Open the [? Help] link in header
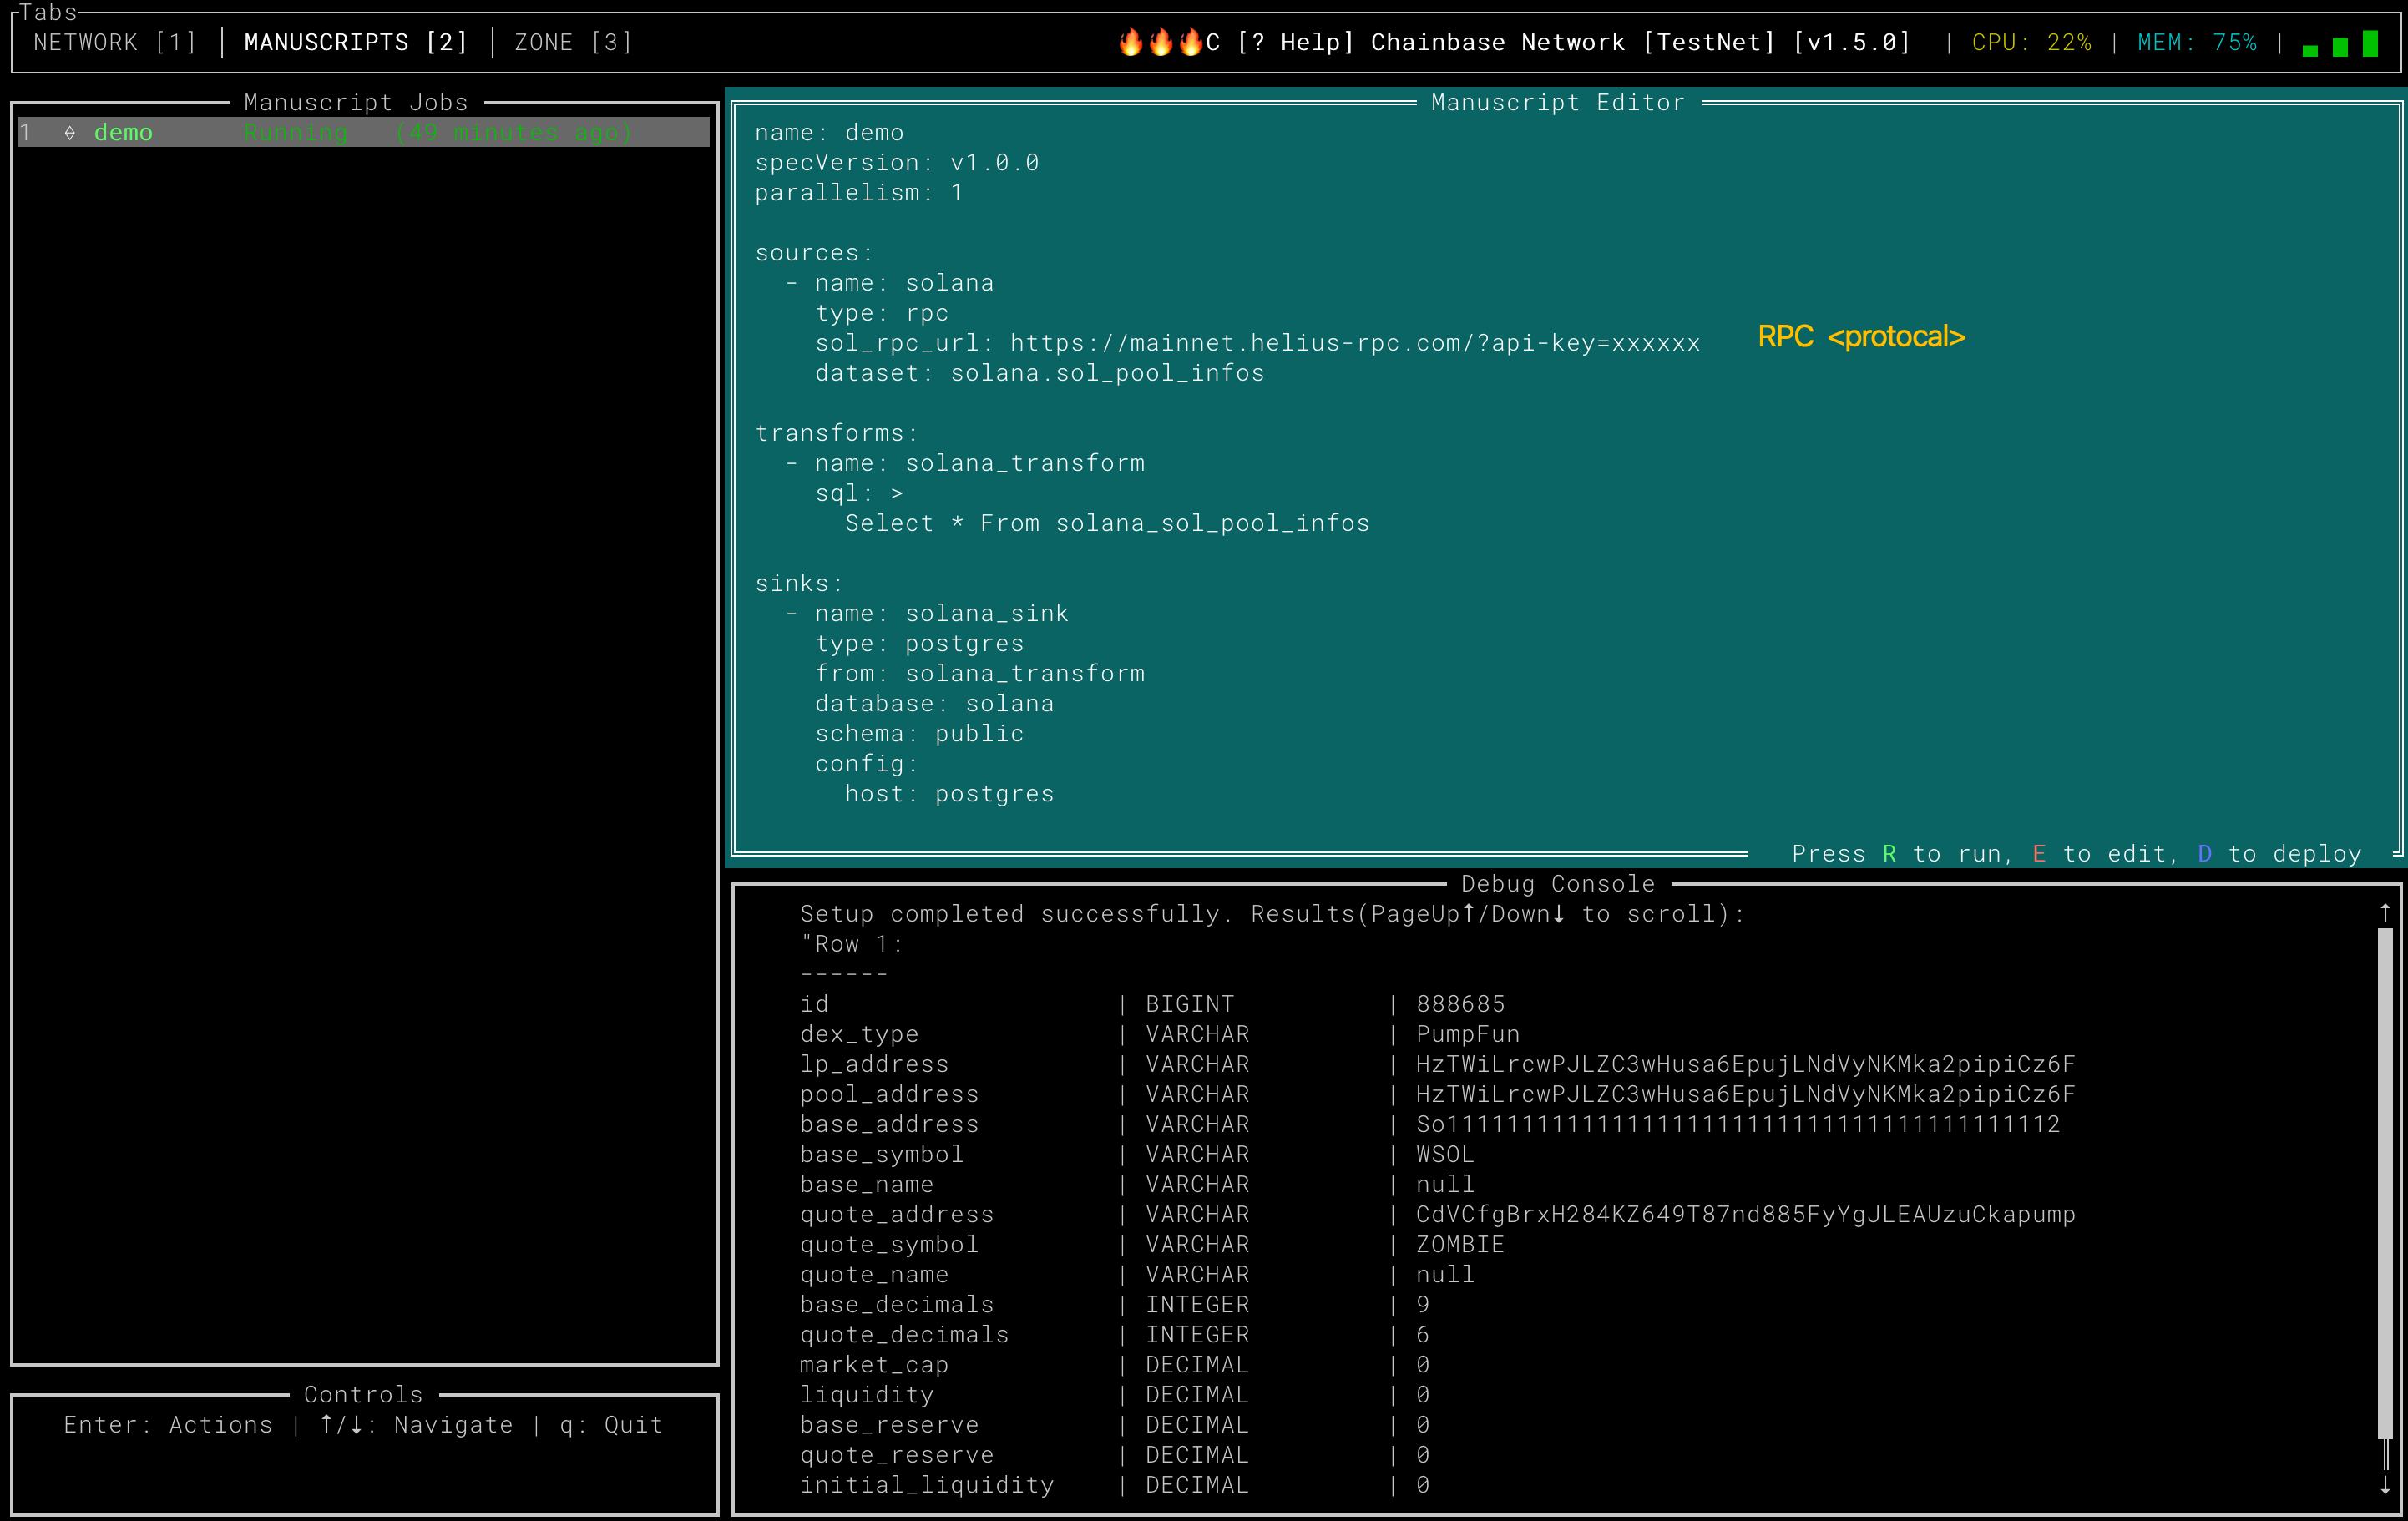Screen dimensions: 2408x1521 1295,42
